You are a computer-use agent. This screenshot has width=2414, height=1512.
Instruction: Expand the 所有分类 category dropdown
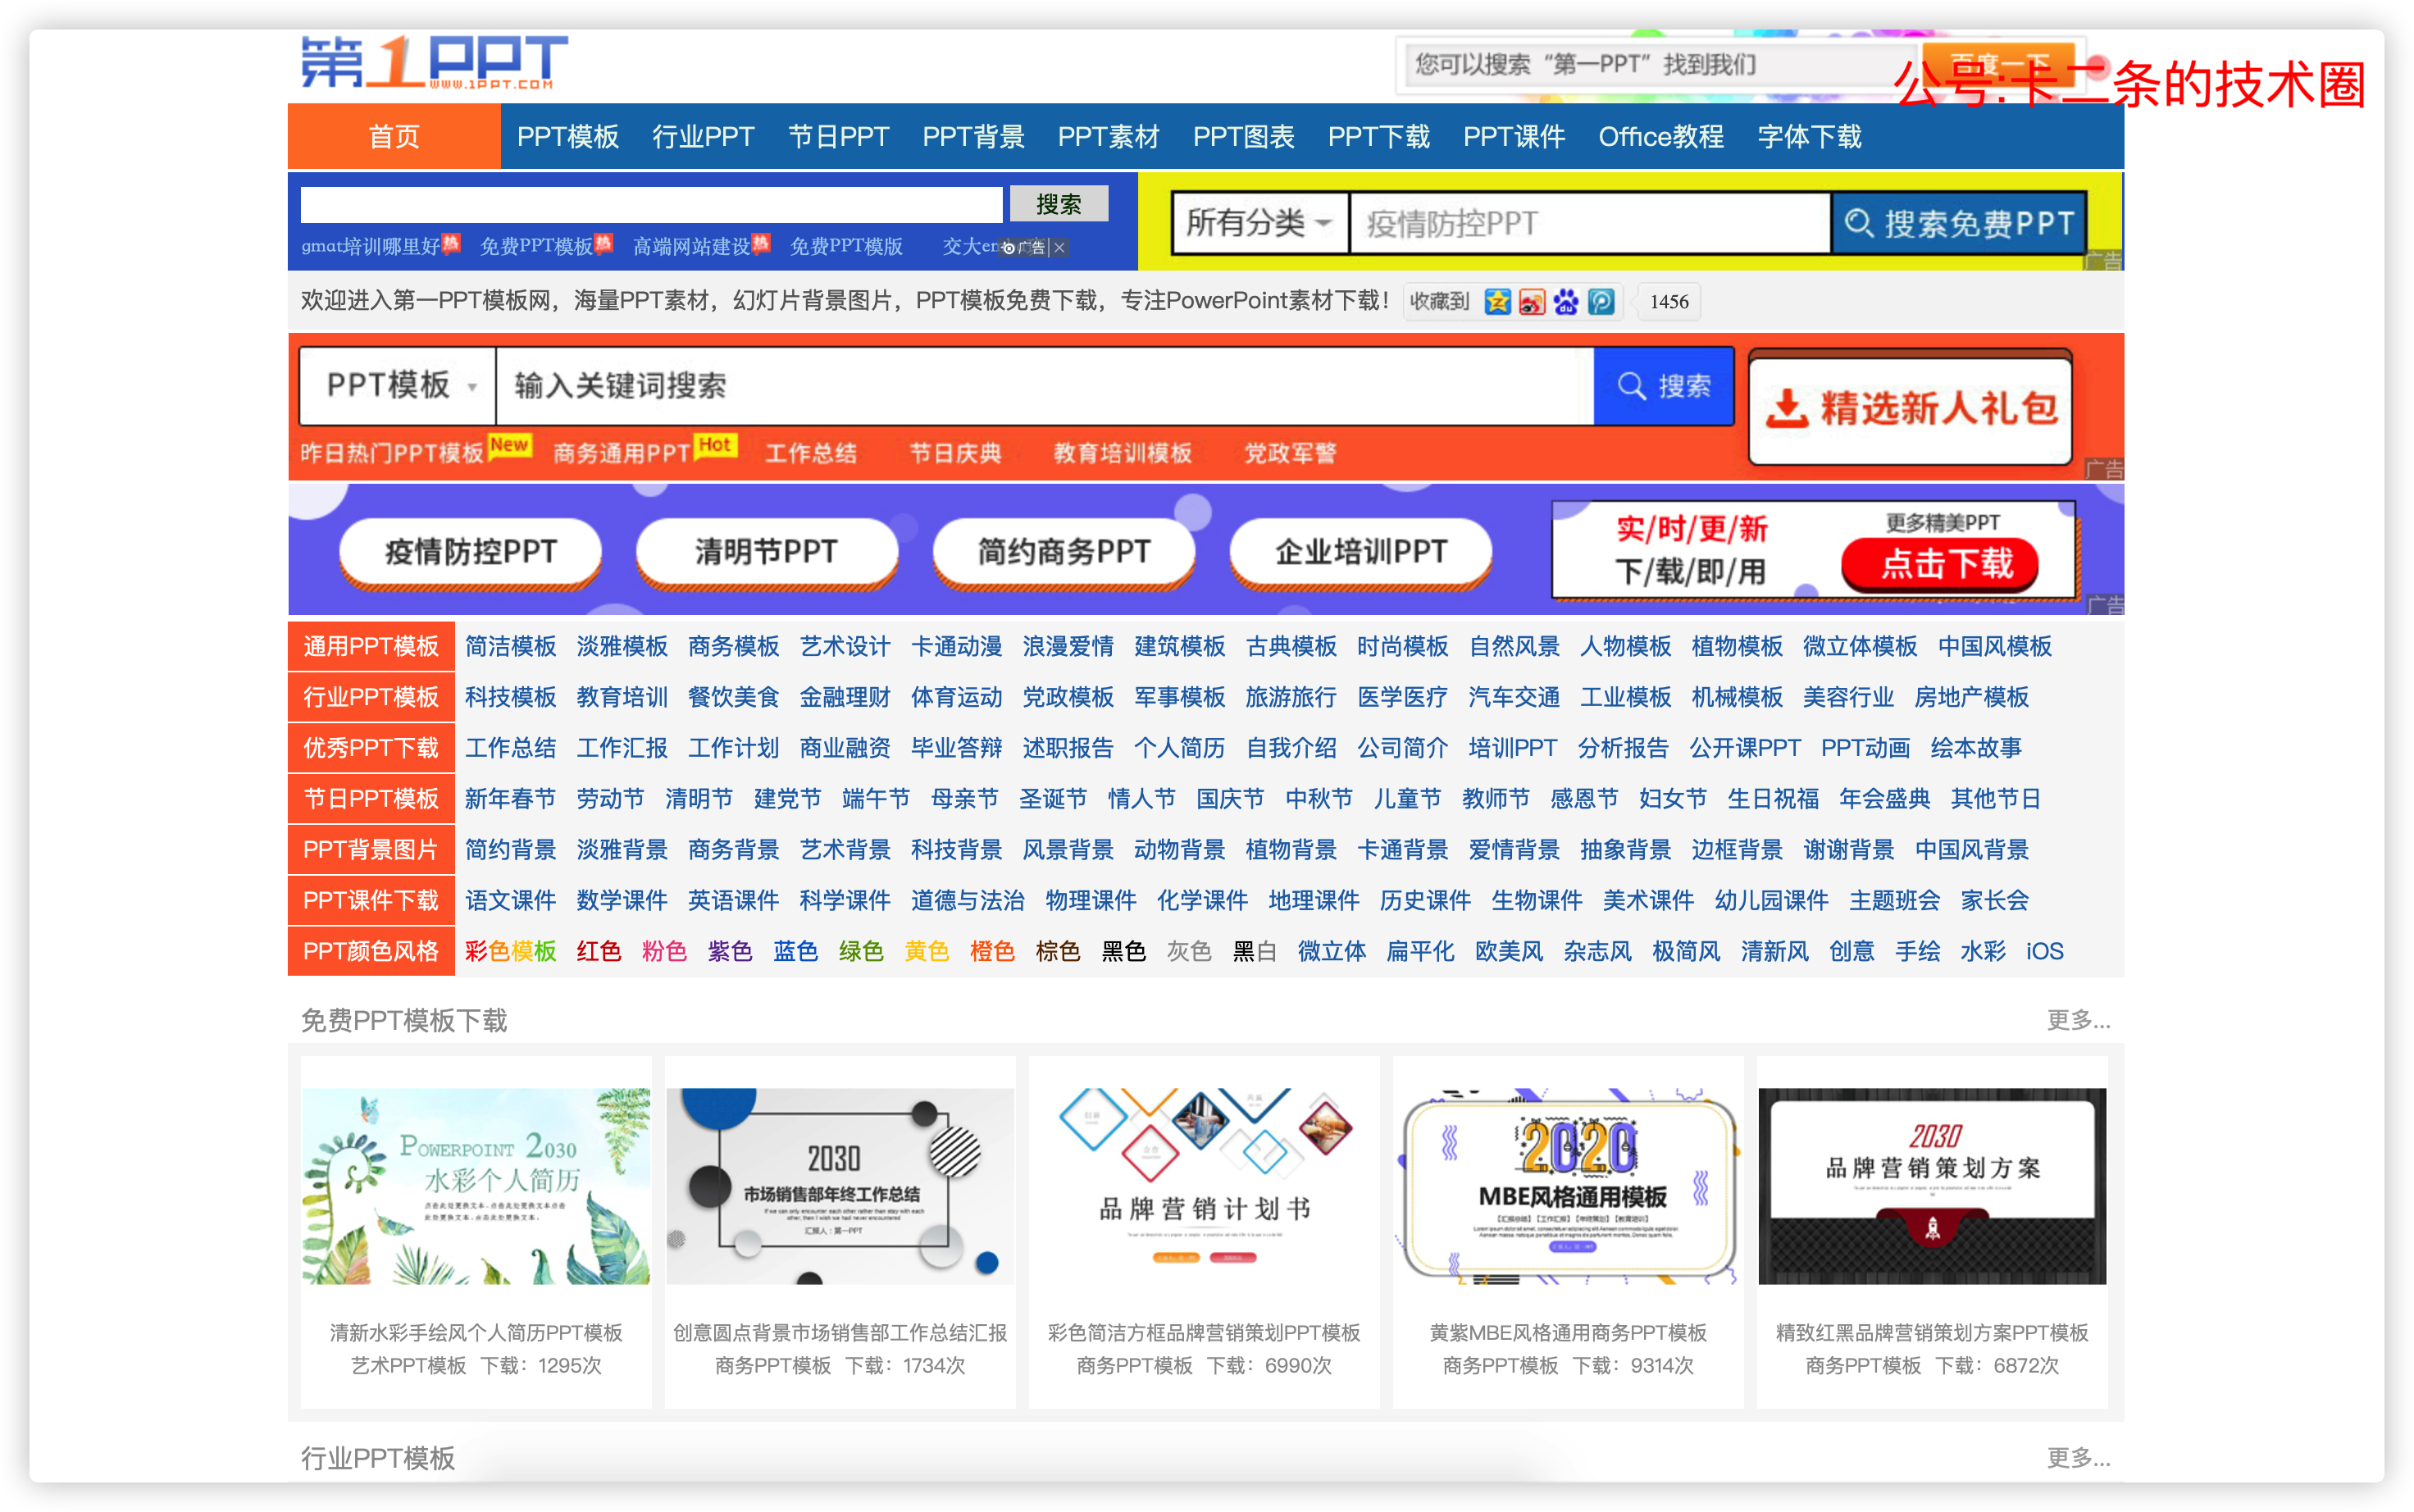[x=1259, y=223]
